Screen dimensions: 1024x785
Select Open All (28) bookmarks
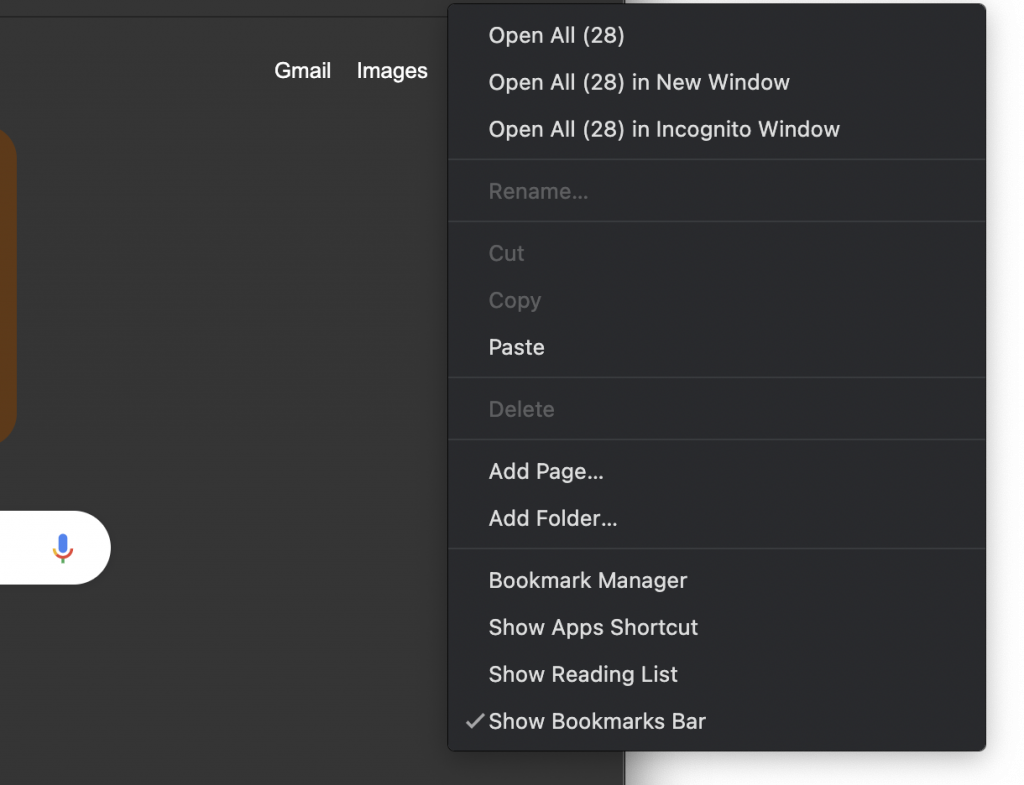[556, 35]
